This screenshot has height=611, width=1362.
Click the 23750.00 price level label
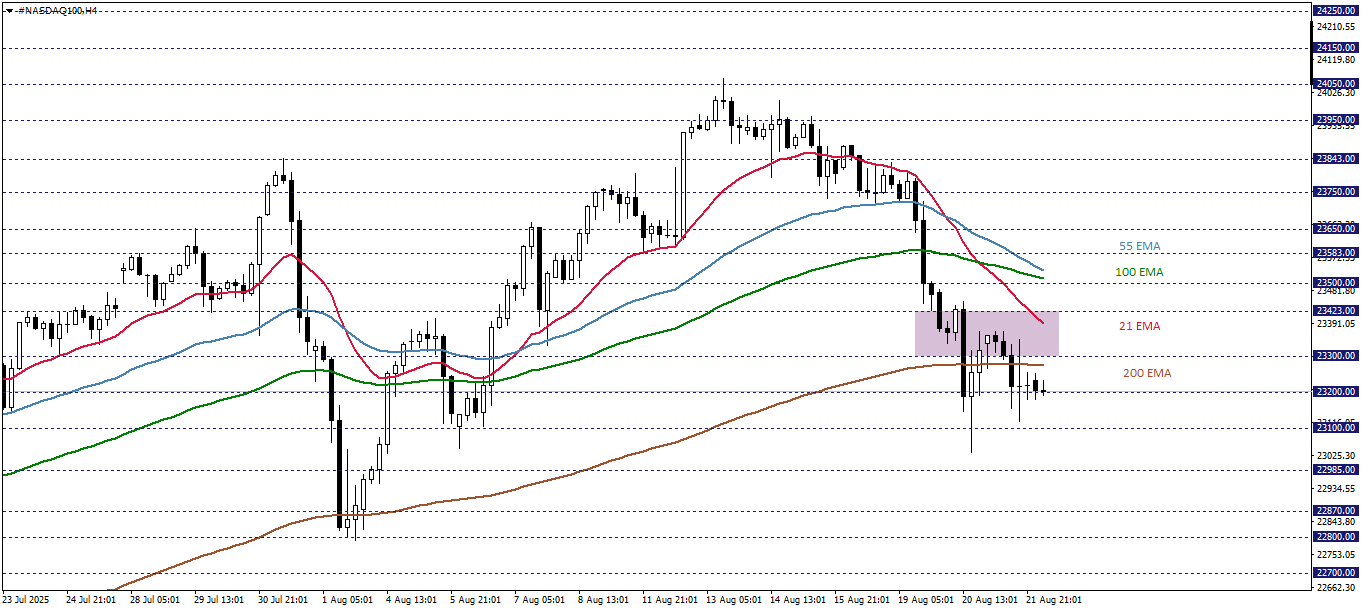(x=1335, y=191)
